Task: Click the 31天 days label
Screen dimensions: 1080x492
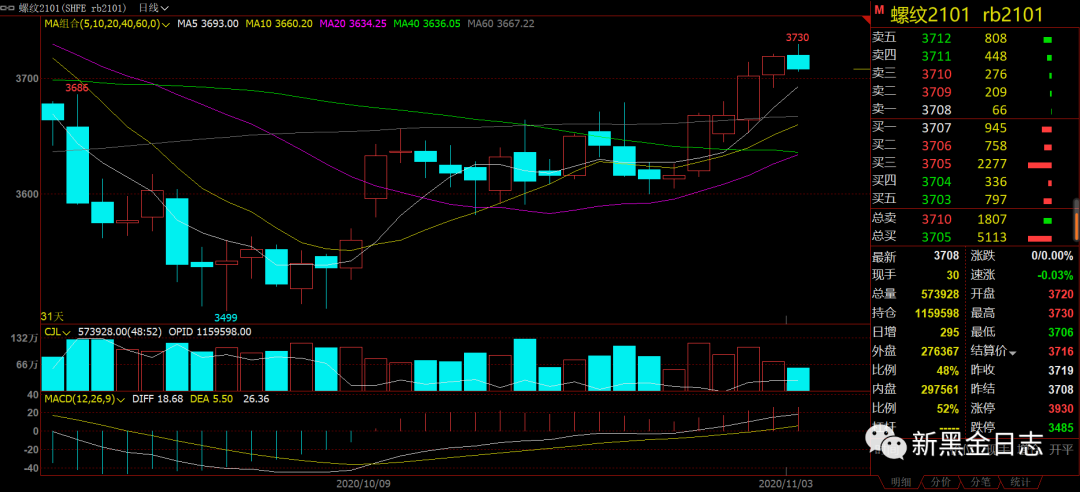Action: tap(52, 316)
